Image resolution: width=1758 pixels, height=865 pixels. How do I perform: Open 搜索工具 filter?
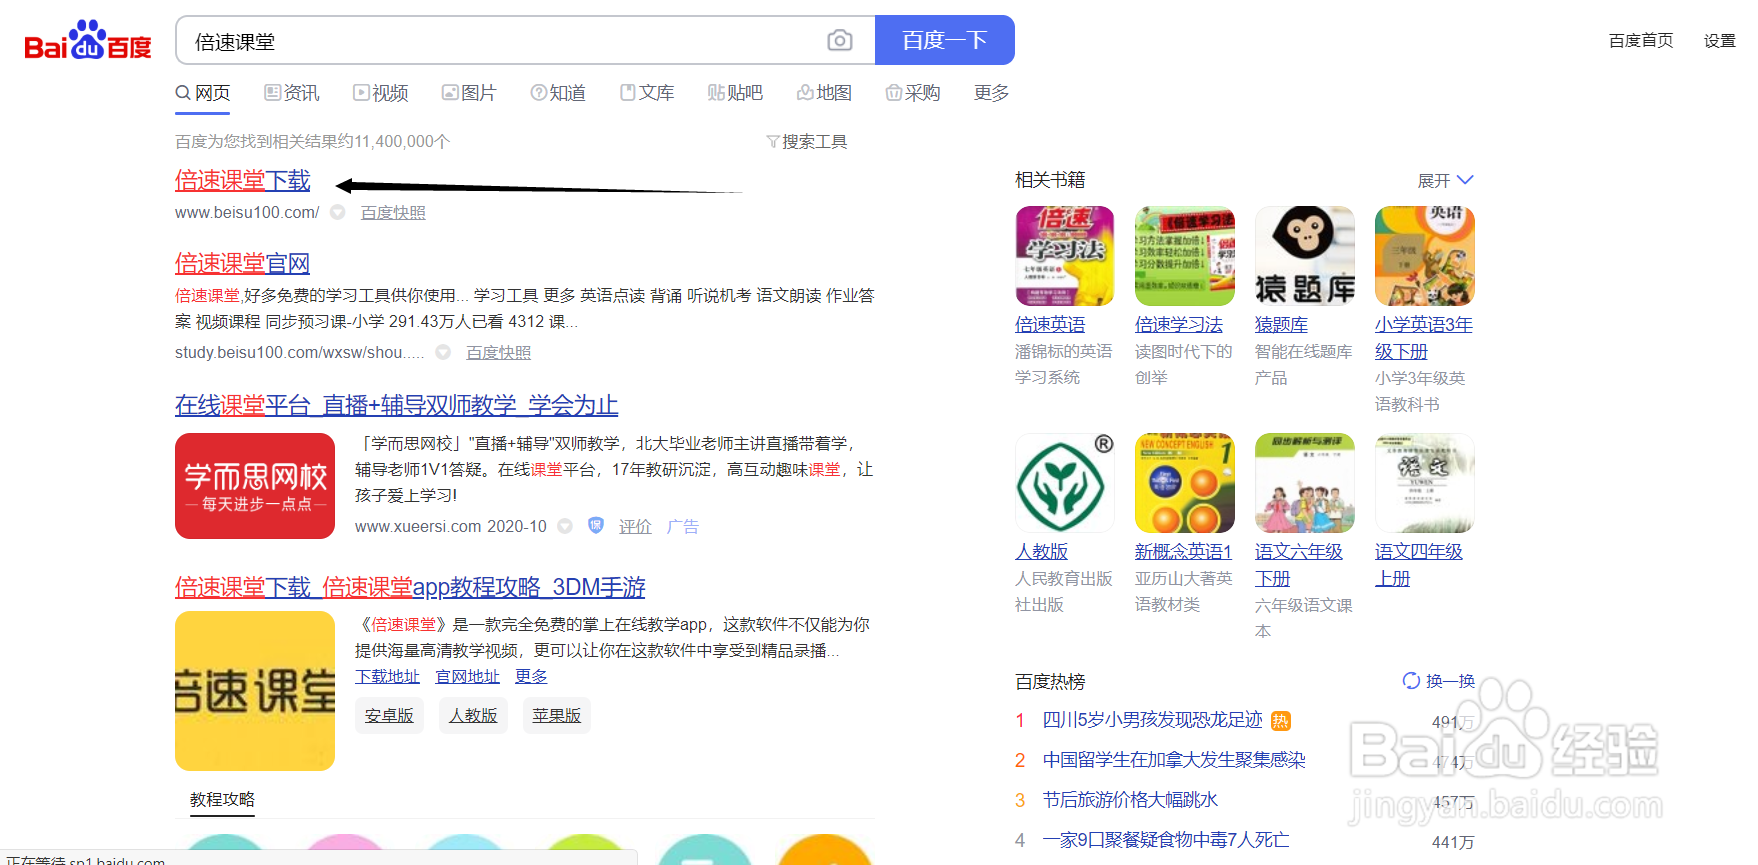point(806,142)
